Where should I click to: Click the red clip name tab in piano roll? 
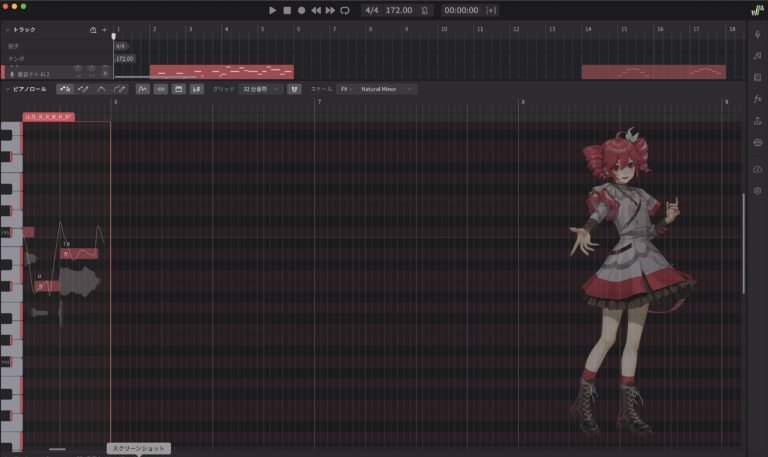point(48,117)
